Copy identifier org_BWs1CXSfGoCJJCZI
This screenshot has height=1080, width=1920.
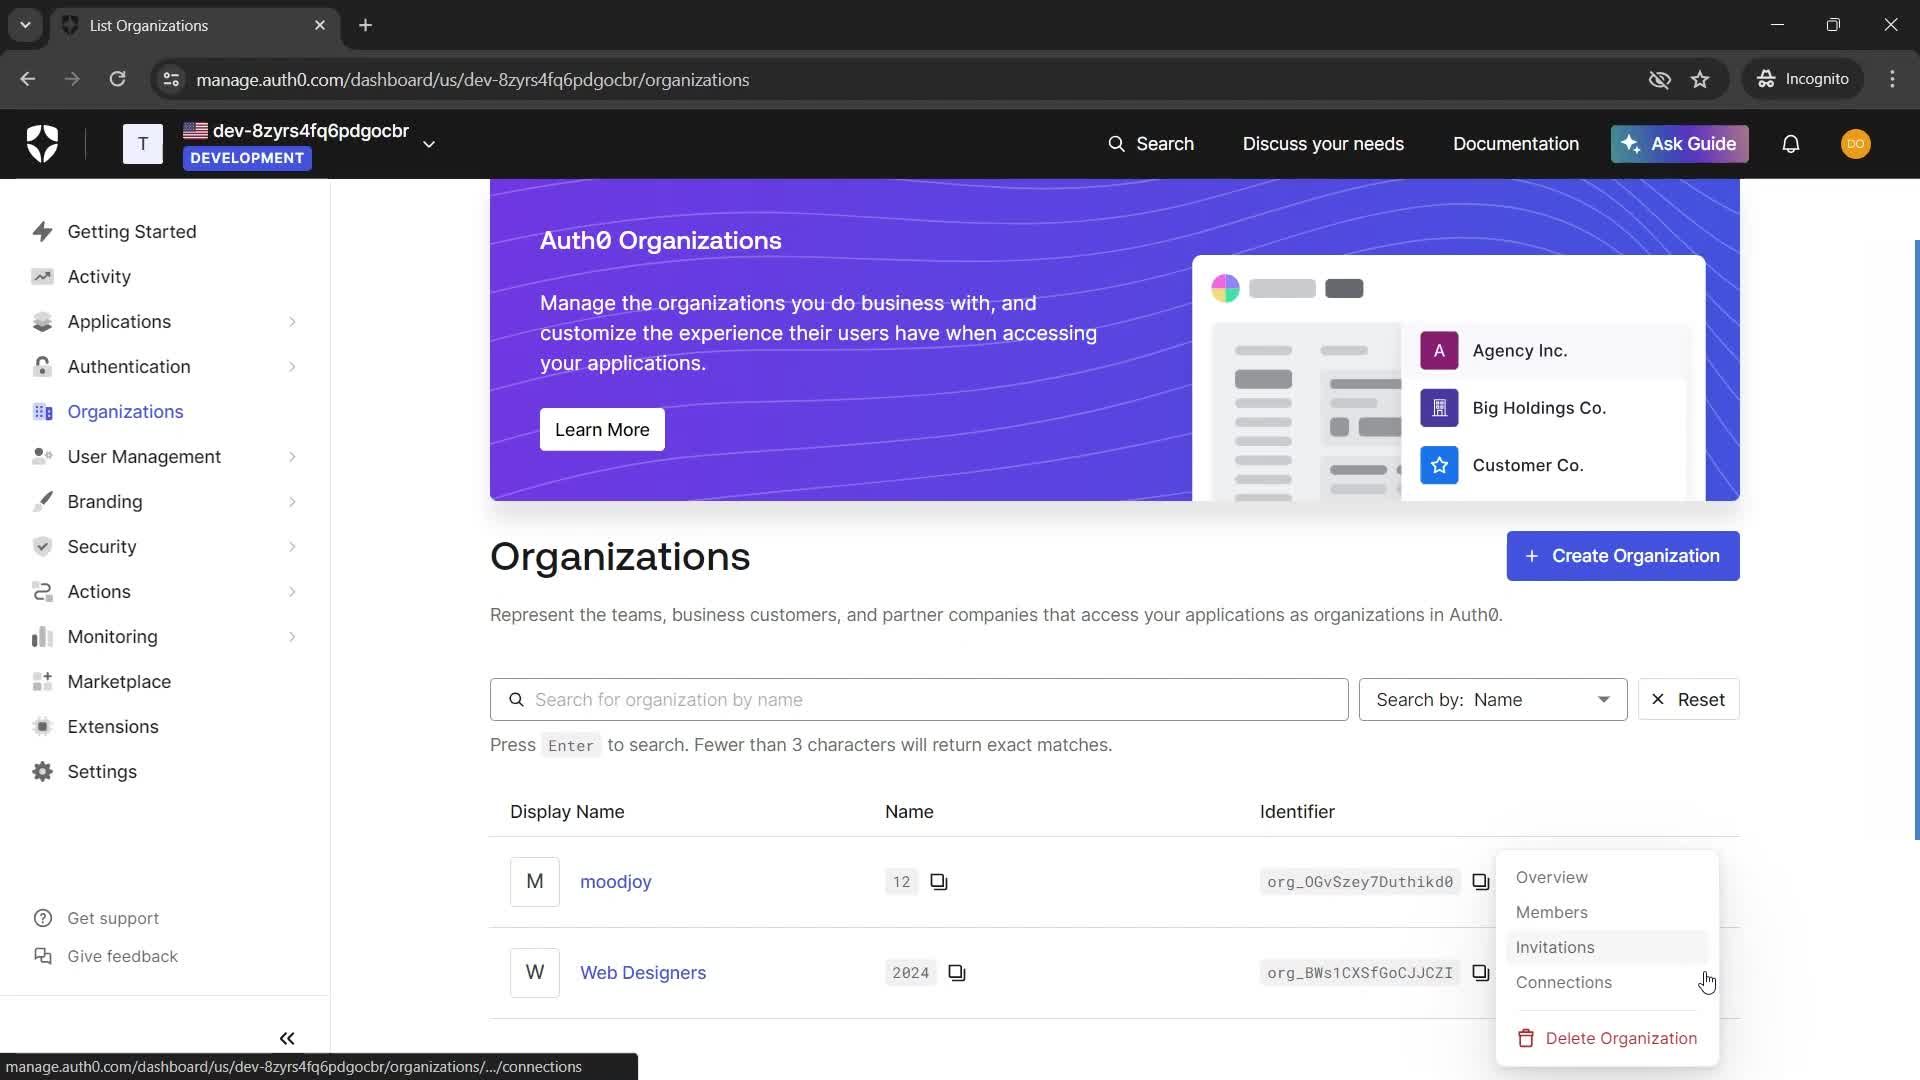coord(1481,973)
